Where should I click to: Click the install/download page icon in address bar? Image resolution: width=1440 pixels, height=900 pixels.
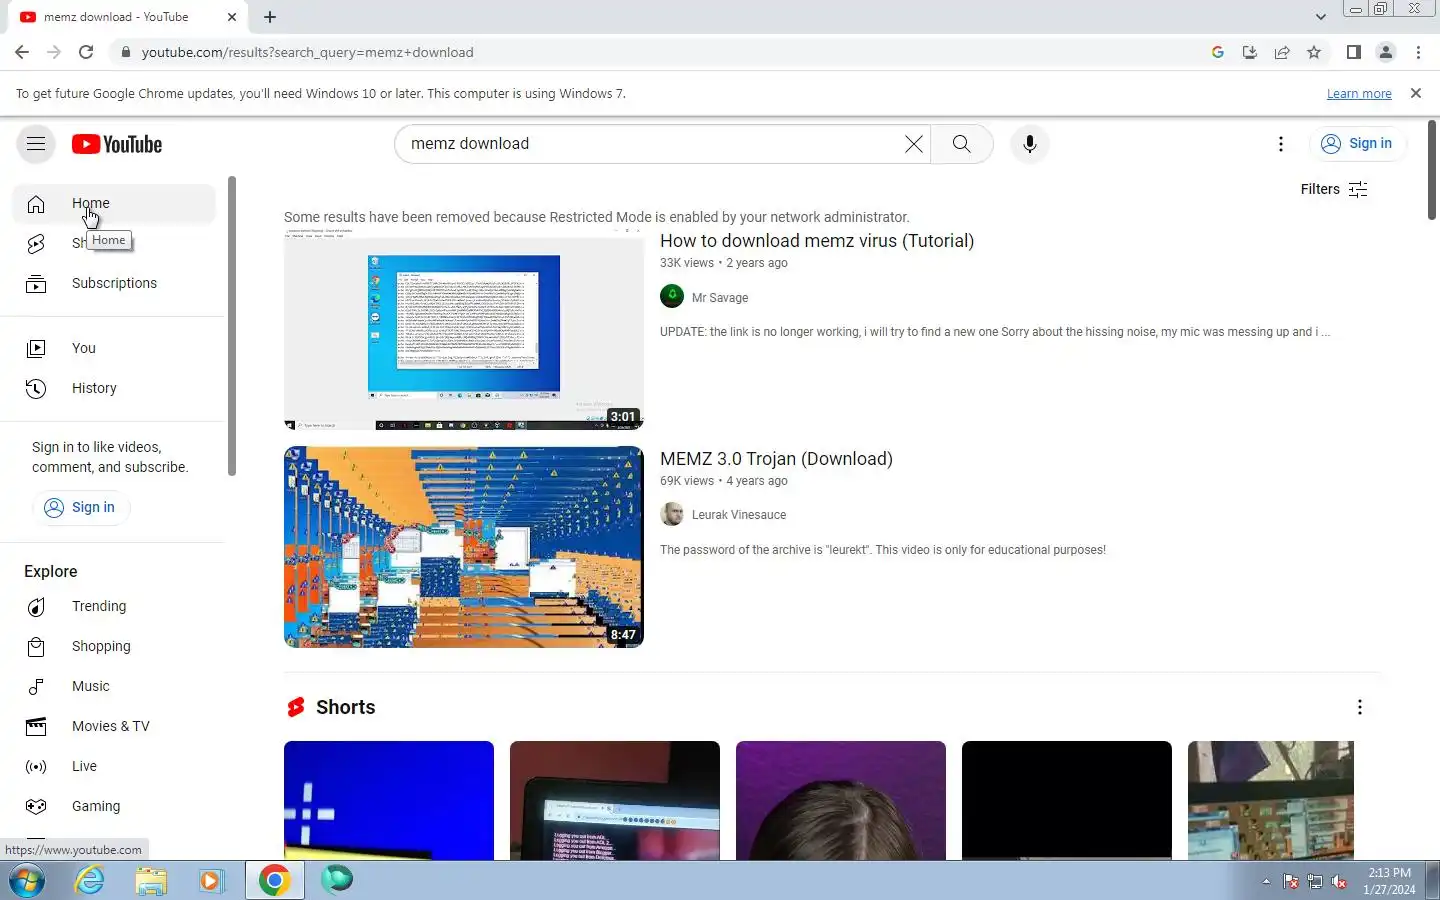(x=1249, y=52)
